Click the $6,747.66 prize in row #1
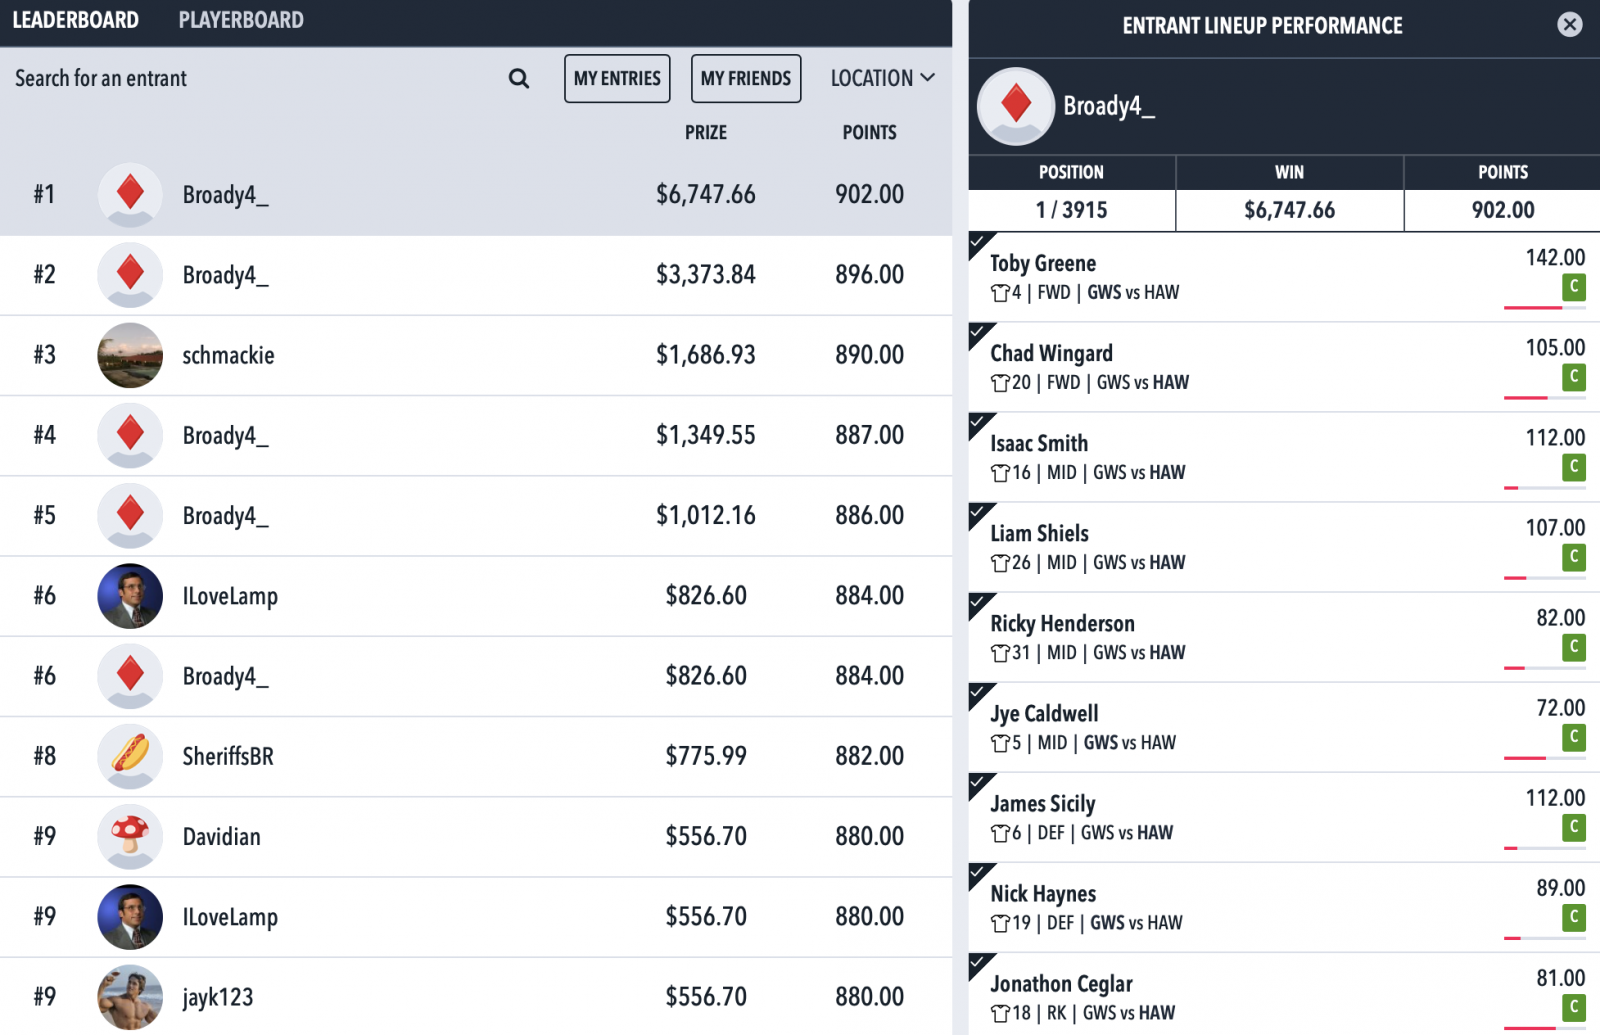This screenshot has height=1035, width=1600. 705,194
